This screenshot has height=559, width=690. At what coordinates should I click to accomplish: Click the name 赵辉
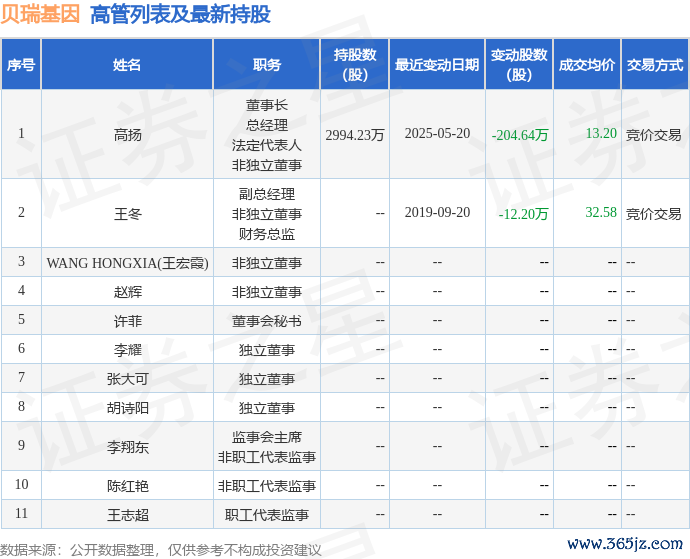point(128,292)
